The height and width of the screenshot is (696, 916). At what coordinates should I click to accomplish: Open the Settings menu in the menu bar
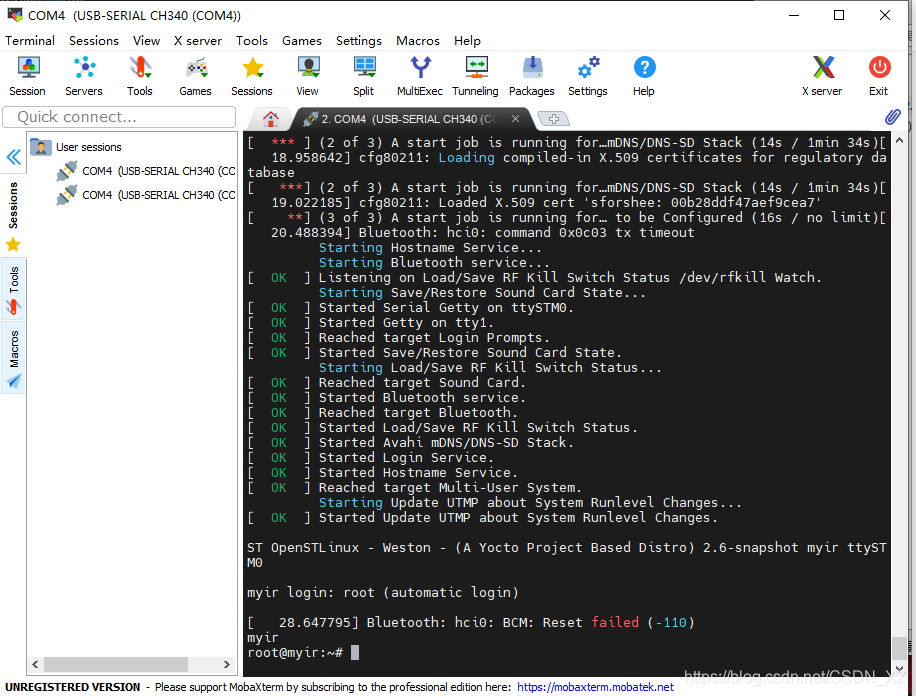click(359, 40)
